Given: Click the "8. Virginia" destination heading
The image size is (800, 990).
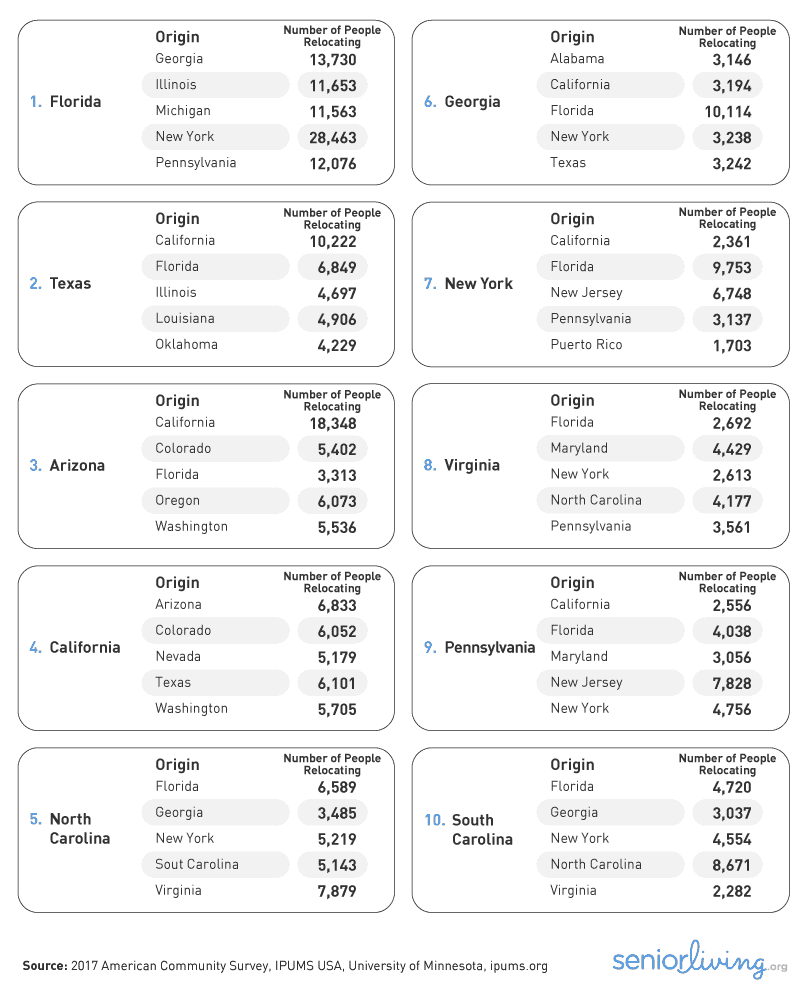Looking at the screenshot, I should point(462,466).
